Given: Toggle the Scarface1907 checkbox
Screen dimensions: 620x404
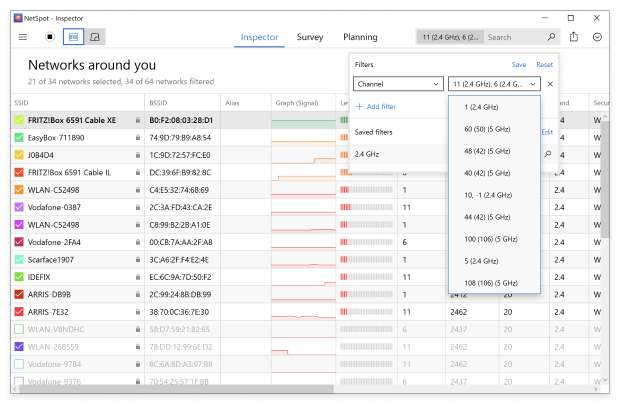Looking at the screenshot, I should click(19, 260).
